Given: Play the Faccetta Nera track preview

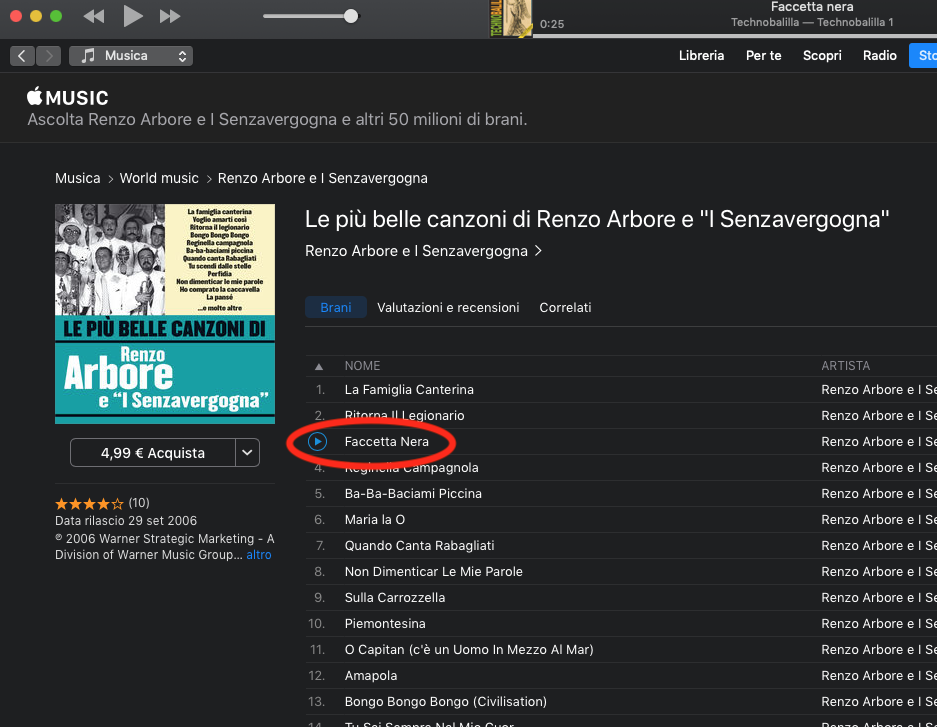Looking at the screenshot, I should click(x=317, y=441).
